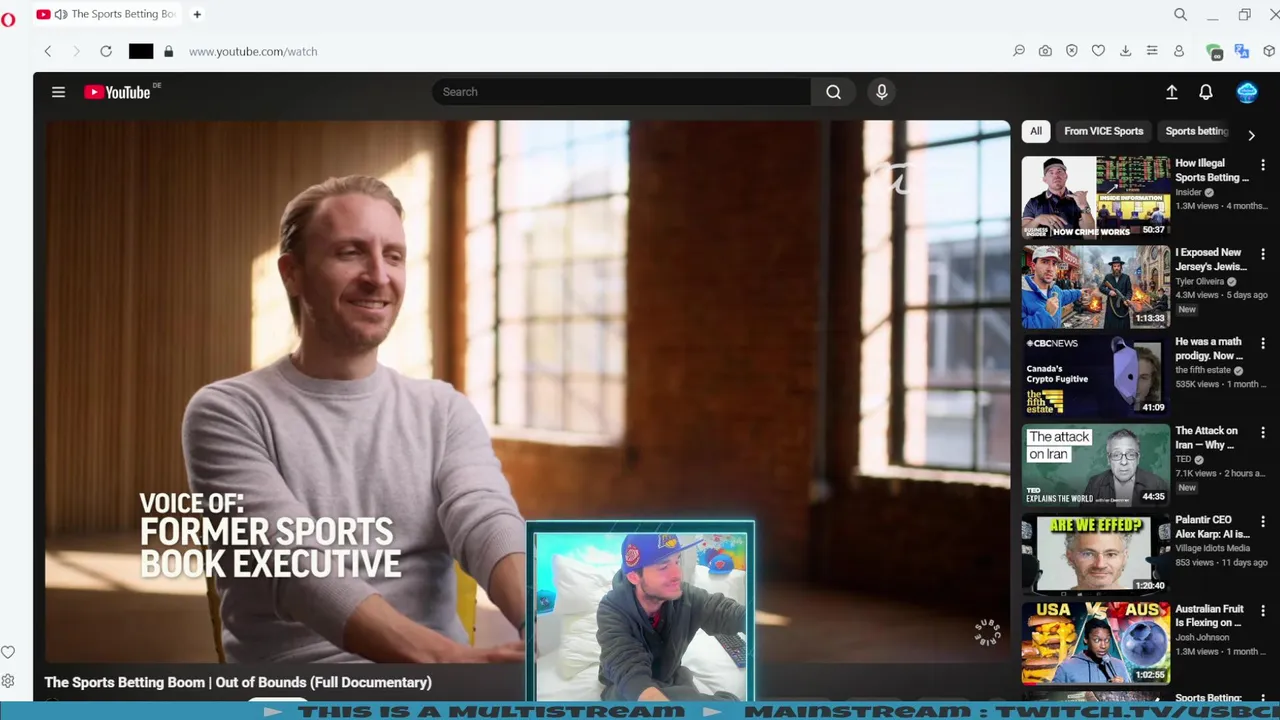The height and width of the screenshot is (720, 1280).
Task: Show more filter chips with the arrow
Action: (x=1251, y=134)
